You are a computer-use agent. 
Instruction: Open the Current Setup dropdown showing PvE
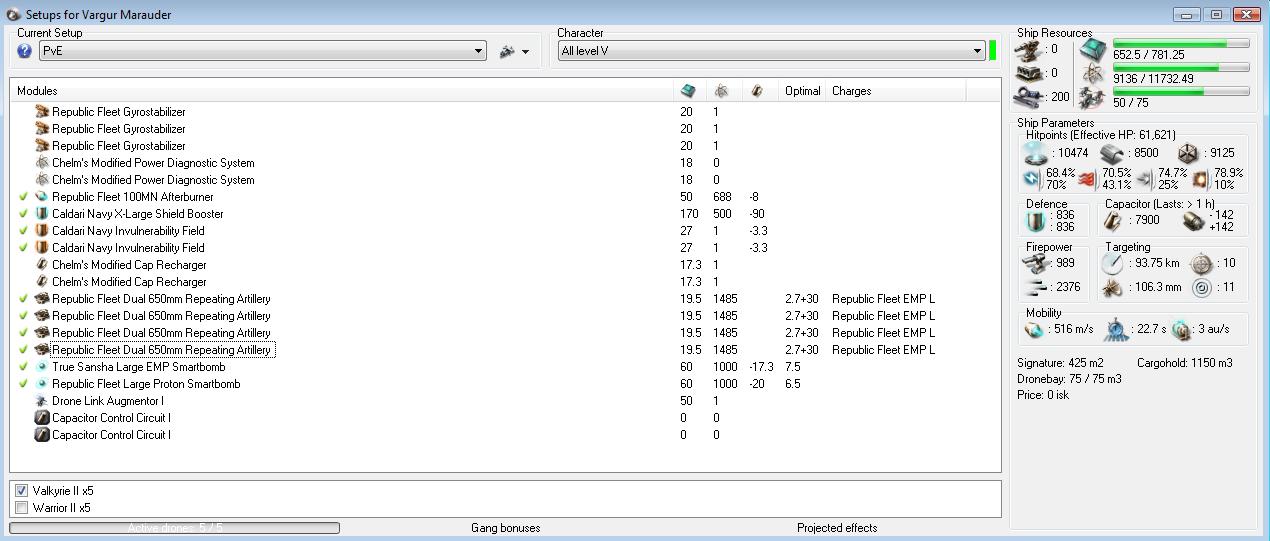pos(262,51)
